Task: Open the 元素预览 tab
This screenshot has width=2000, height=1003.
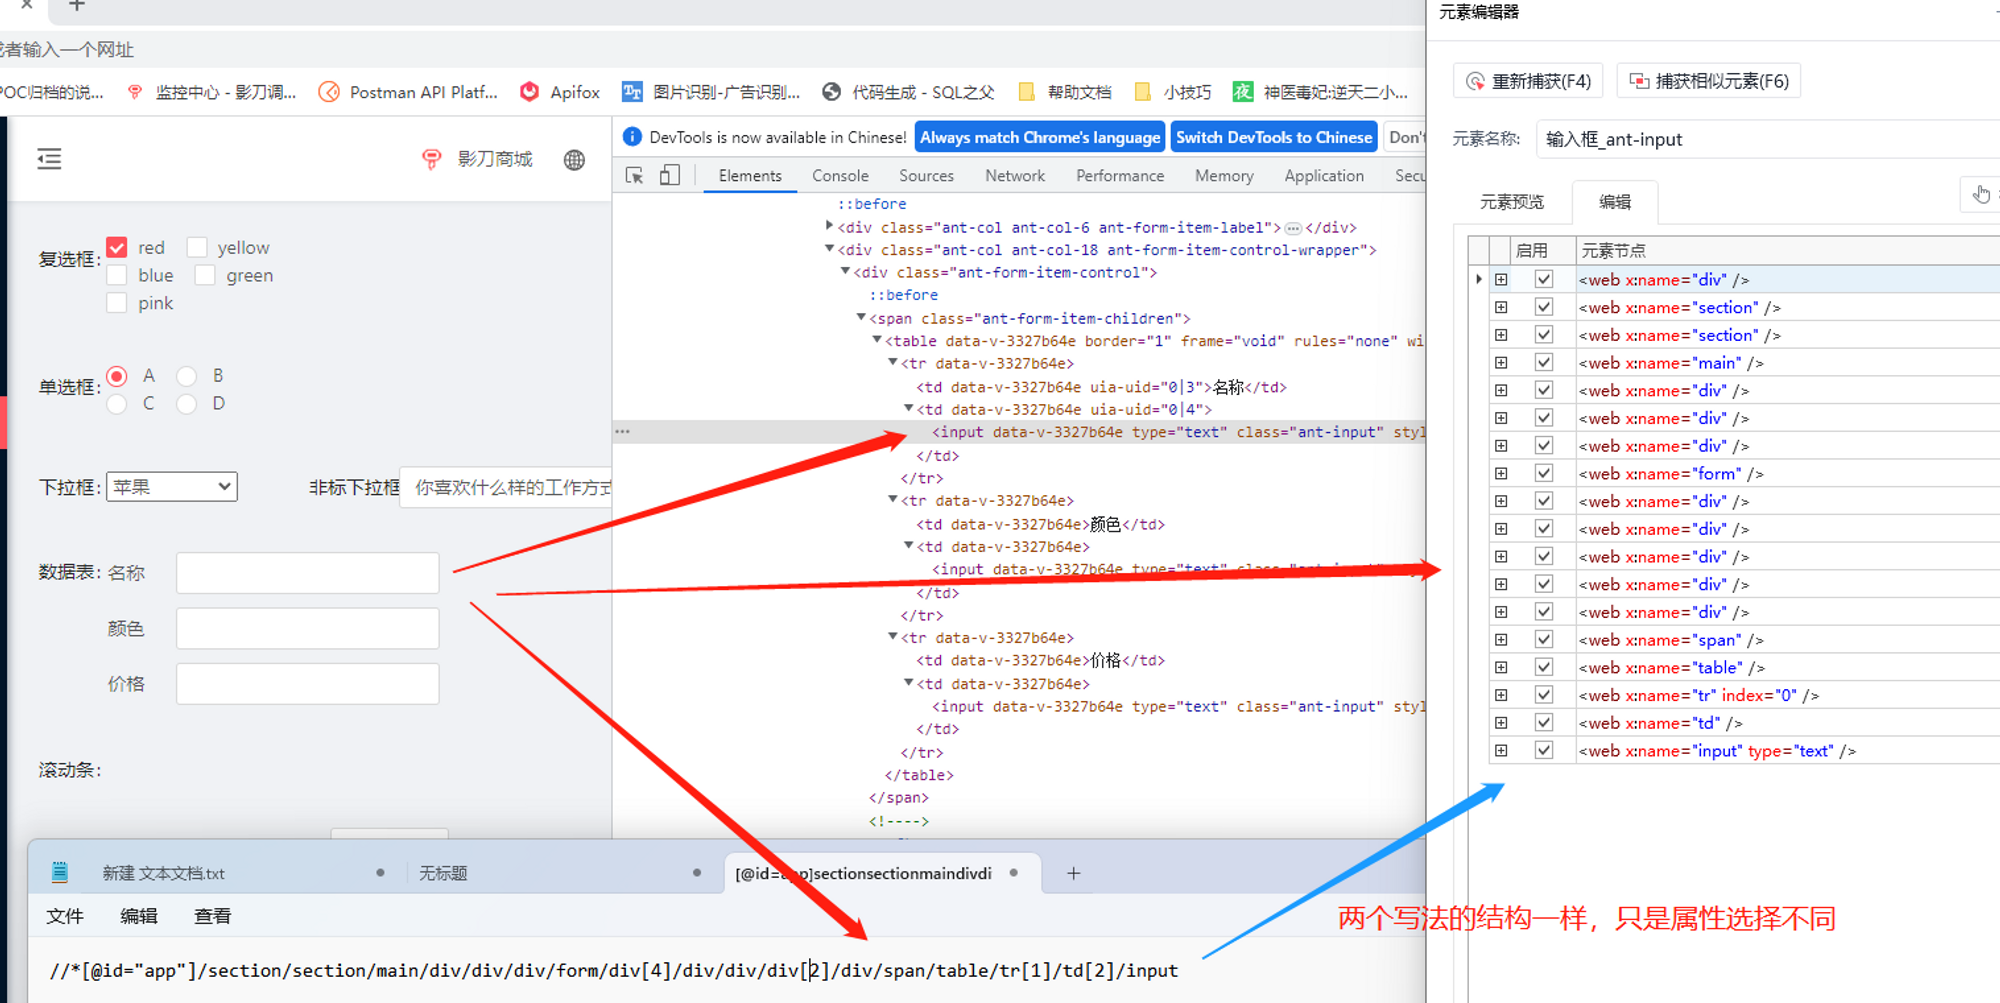Action: (1511, 202)
